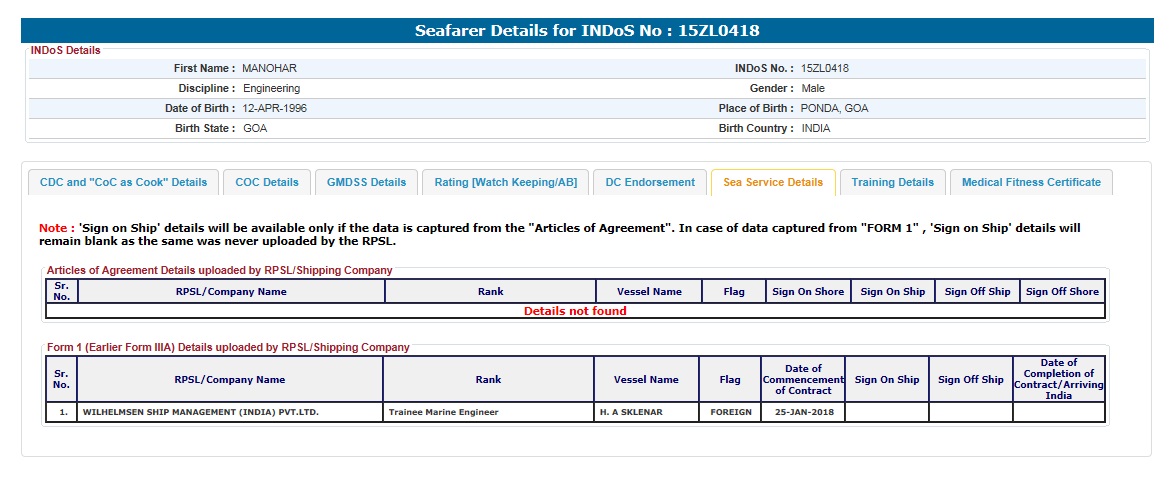
Task: Click the Sea Service Details tab
Action: 773,182
